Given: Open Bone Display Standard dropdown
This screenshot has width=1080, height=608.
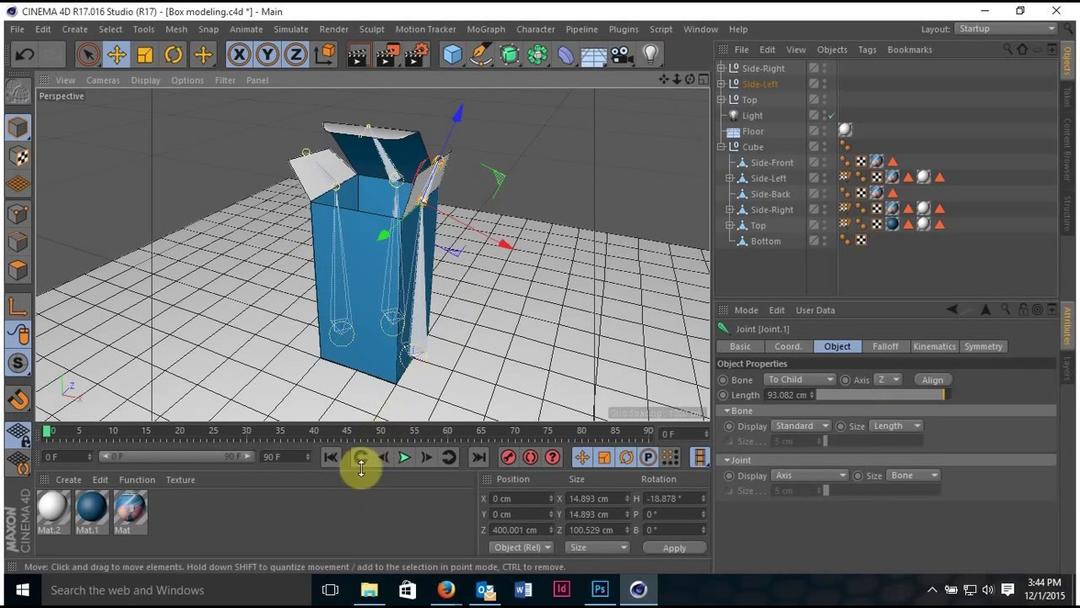Looking at the screenshot, I should [x=801, y=426].
